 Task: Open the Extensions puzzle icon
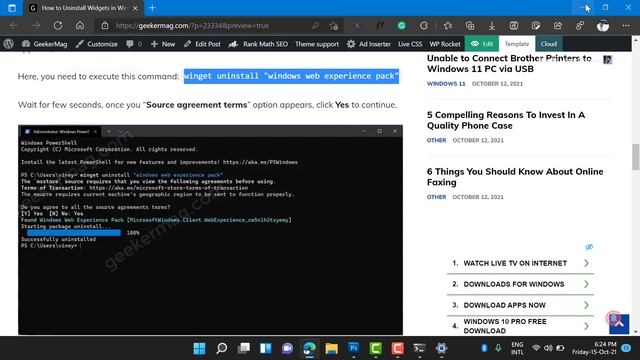424,26
